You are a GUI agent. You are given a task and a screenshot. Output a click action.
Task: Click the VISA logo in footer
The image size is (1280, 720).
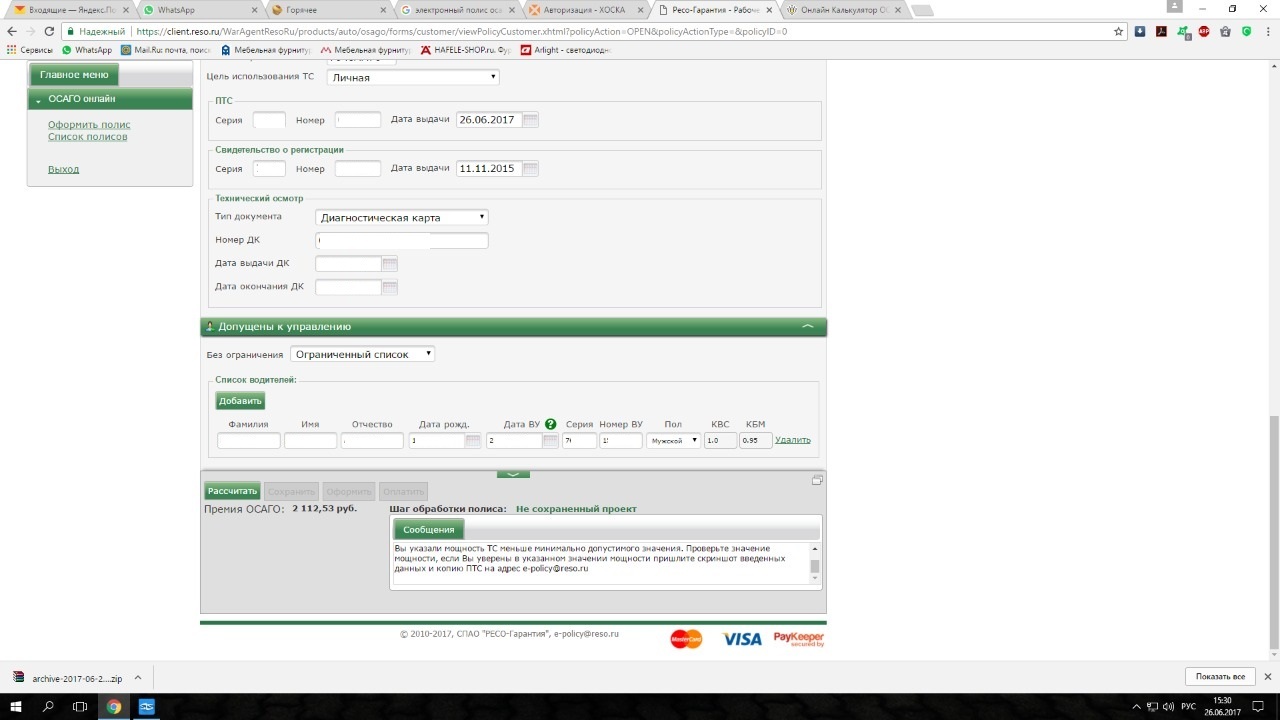click(x=742, y=639)
